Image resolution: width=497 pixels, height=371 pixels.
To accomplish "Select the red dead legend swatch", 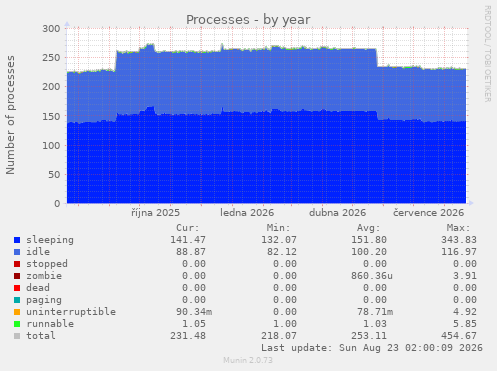I will point(17,288).
